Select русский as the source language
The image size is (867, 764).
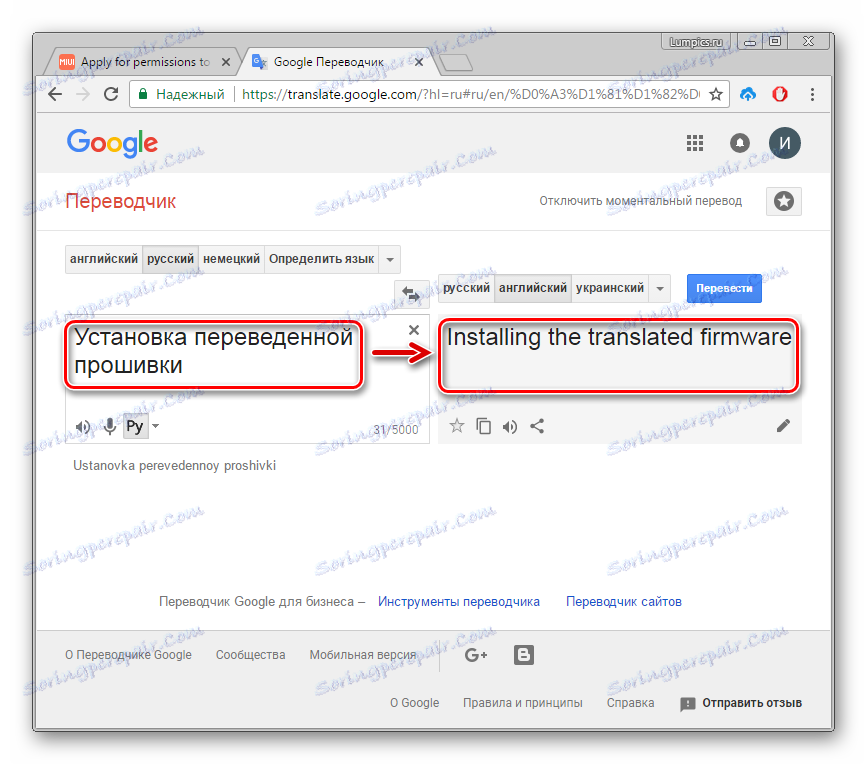[x=170, y=259]
